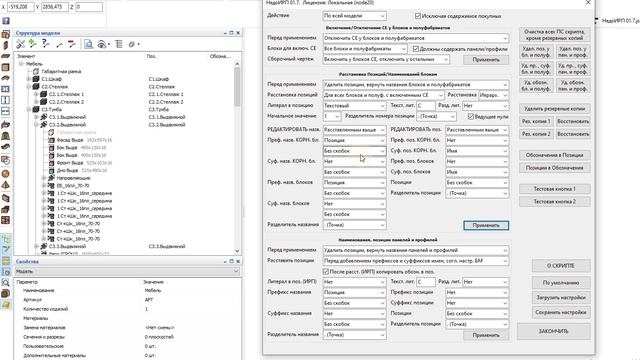Viewport: 640px width, 360px height.
Task: Click the orange sphere icon in left sidebar
Action: click(5, 173)
